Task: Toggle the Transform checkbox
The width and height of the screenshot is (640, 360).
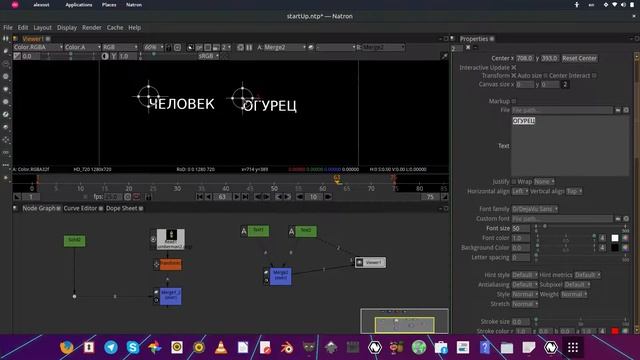Action: [514, 76]
